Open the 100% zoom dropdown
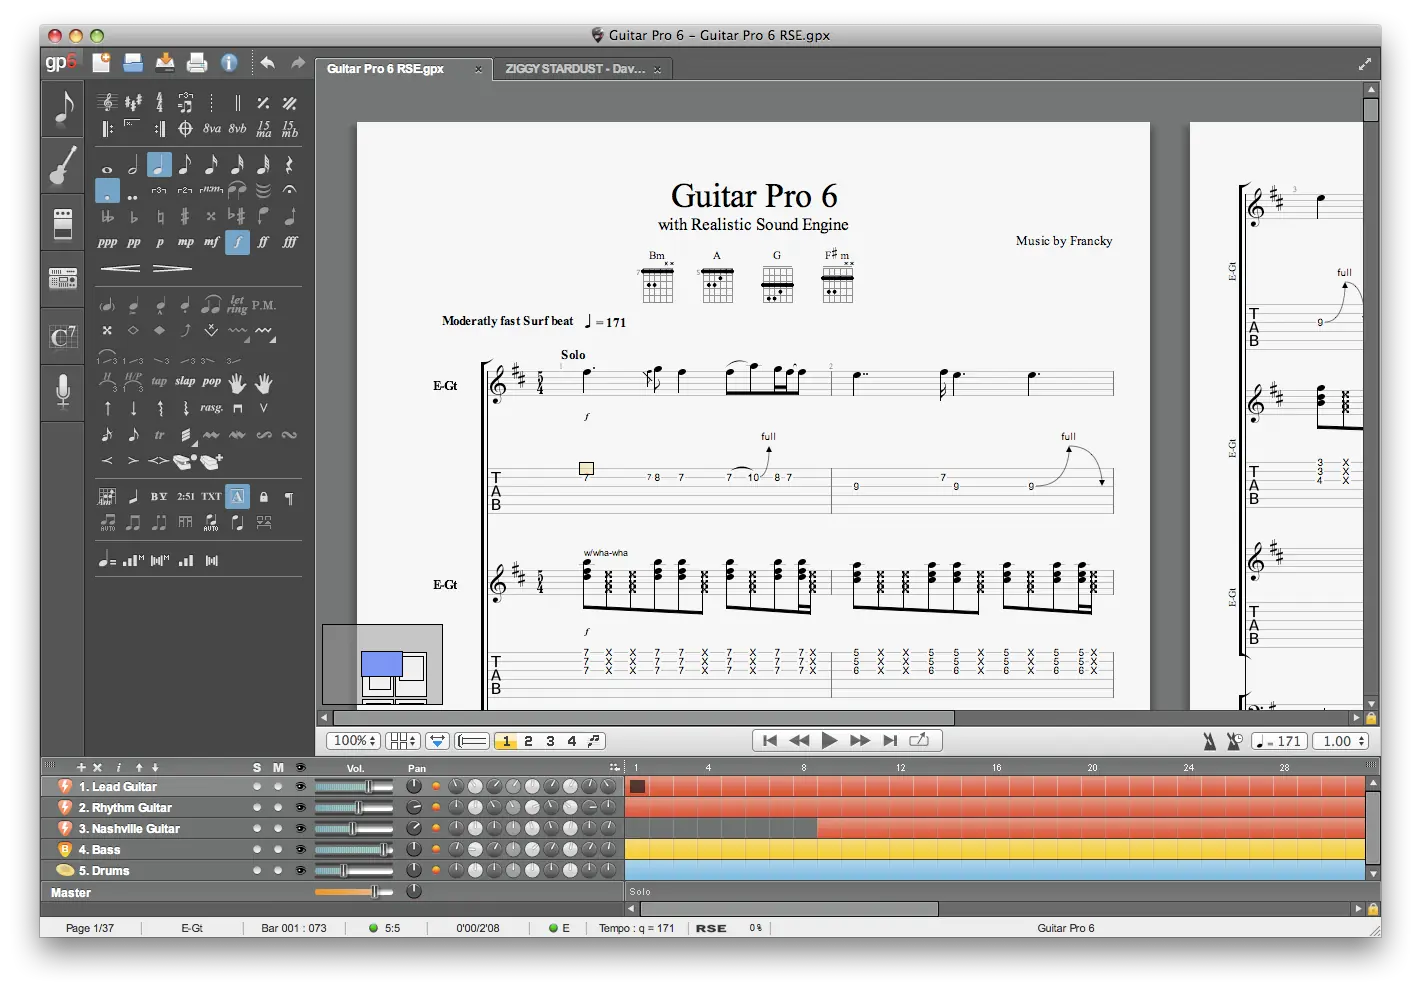The image size is (1421, 992). 354,741
